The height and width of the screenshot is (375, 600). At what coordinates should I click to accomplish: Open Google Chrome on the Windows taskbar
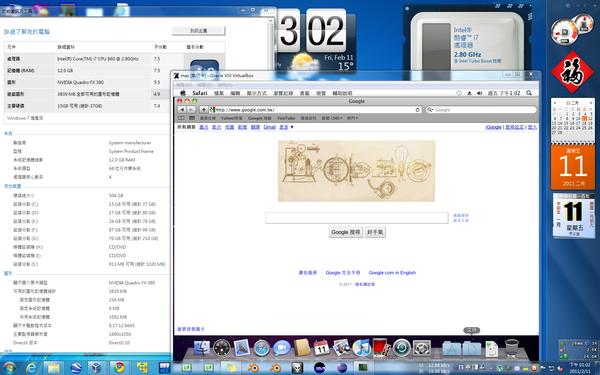[x=119, y=368]
